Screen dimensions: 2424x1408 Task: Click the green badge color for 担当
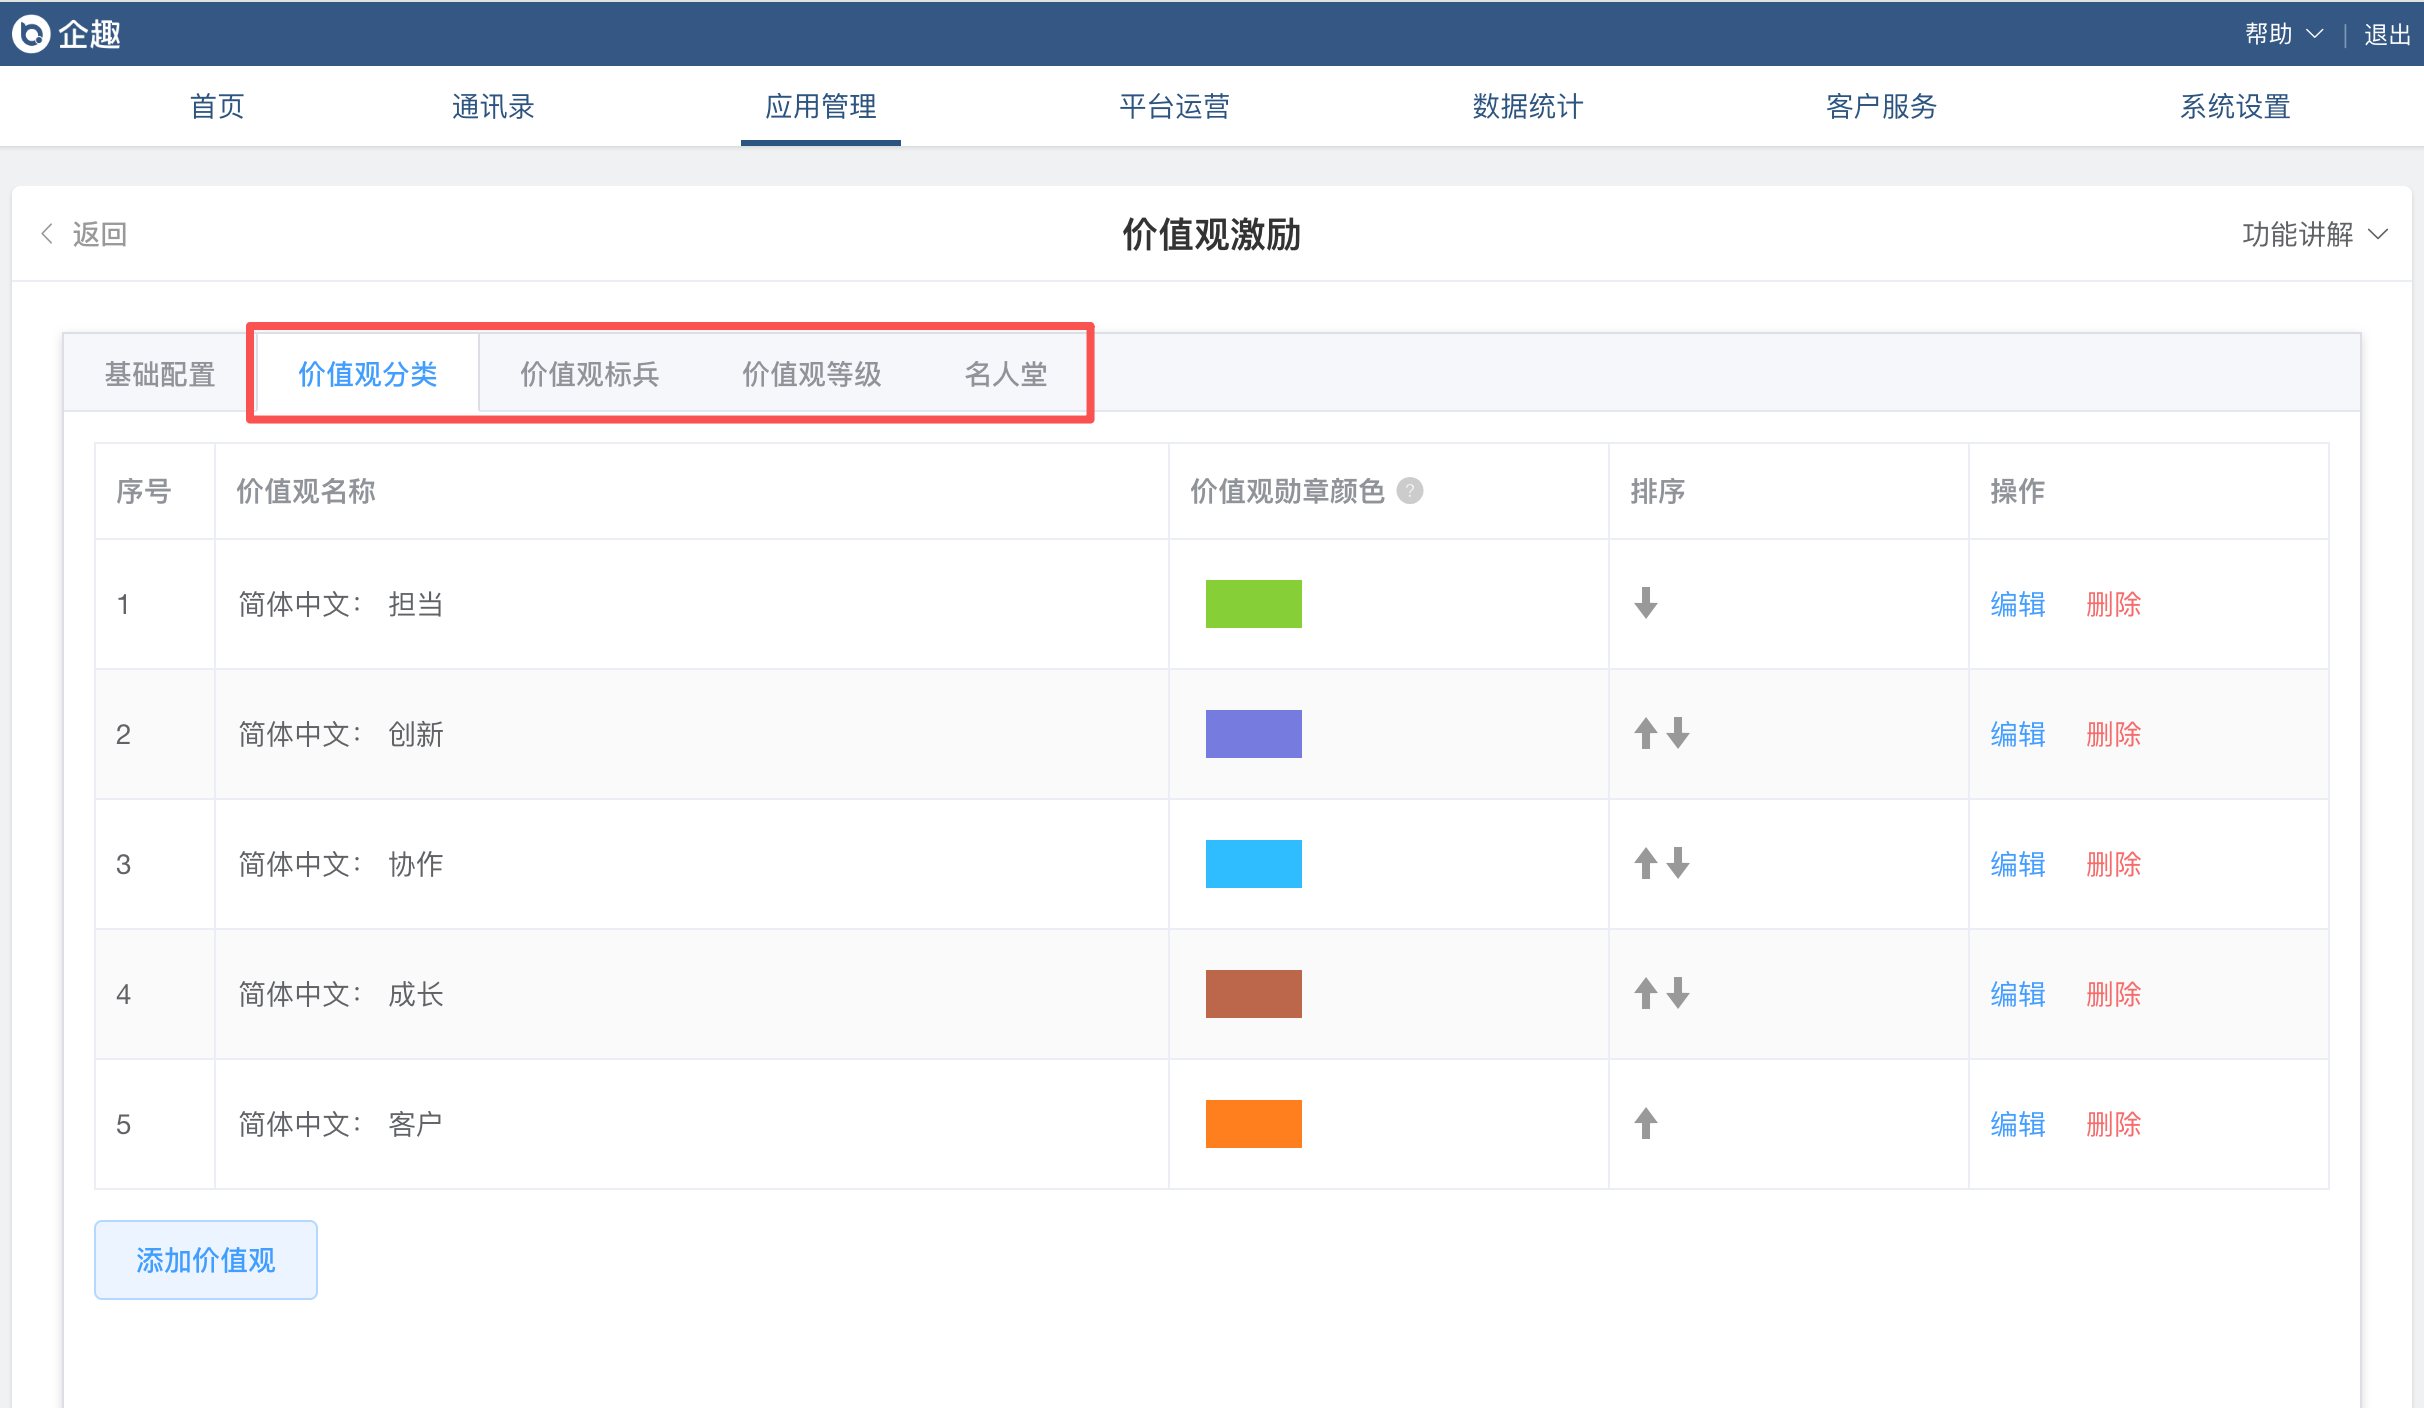1254,604
